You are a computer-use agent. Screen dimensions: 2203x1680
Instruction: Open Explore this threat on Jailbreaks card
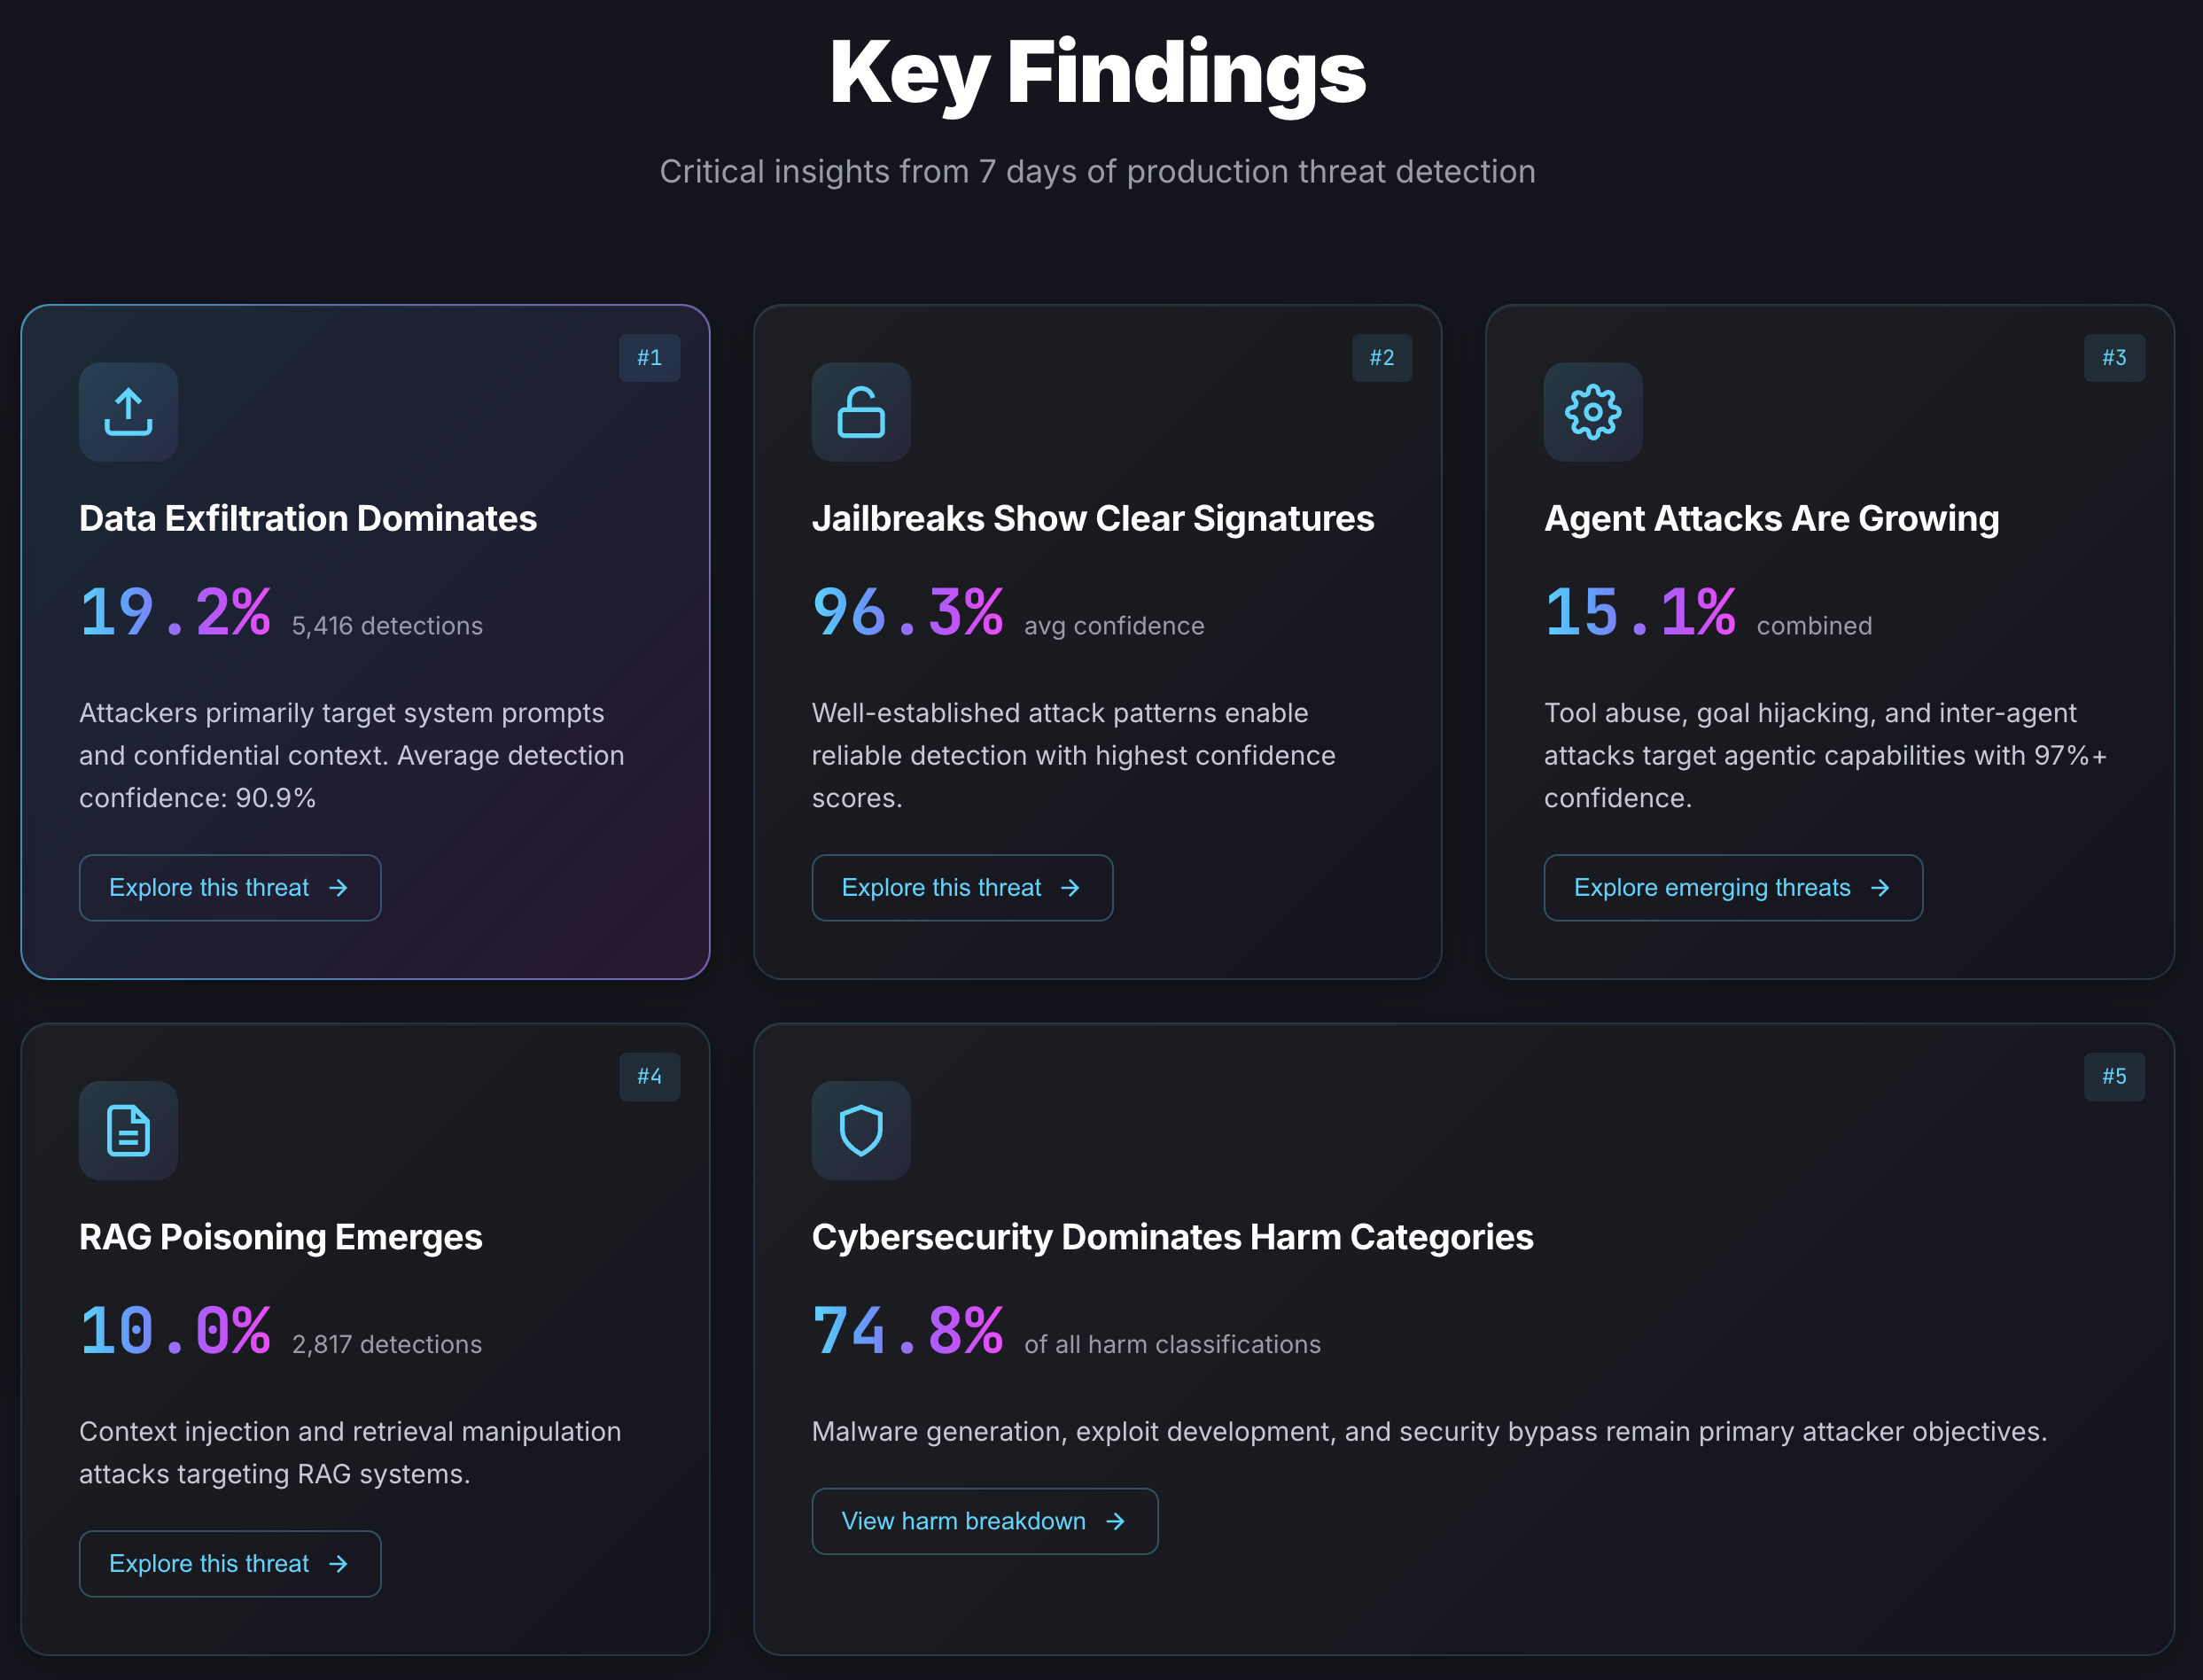coord(961,887)
